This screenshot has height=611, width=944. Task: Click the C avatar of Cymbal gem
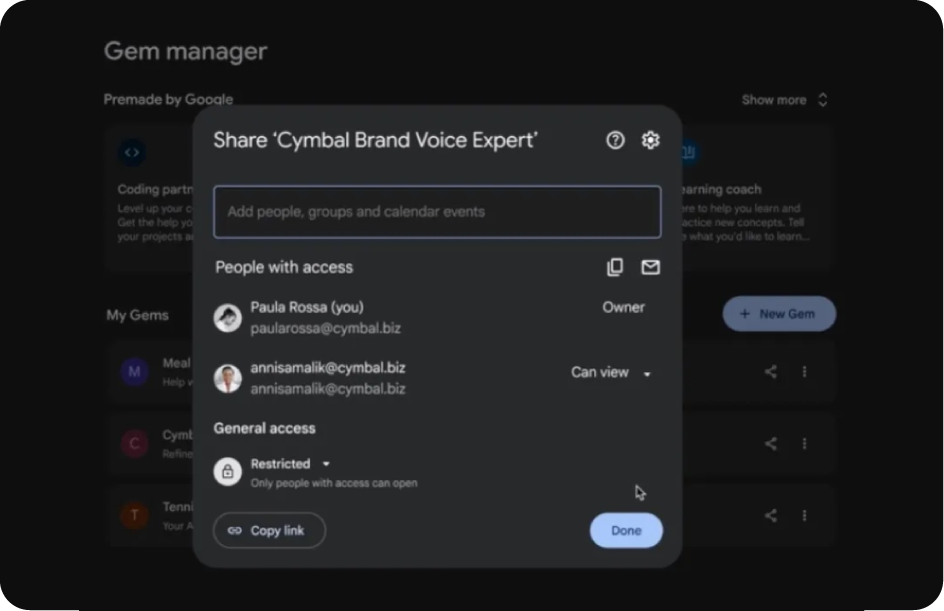(x=134, y=444)
